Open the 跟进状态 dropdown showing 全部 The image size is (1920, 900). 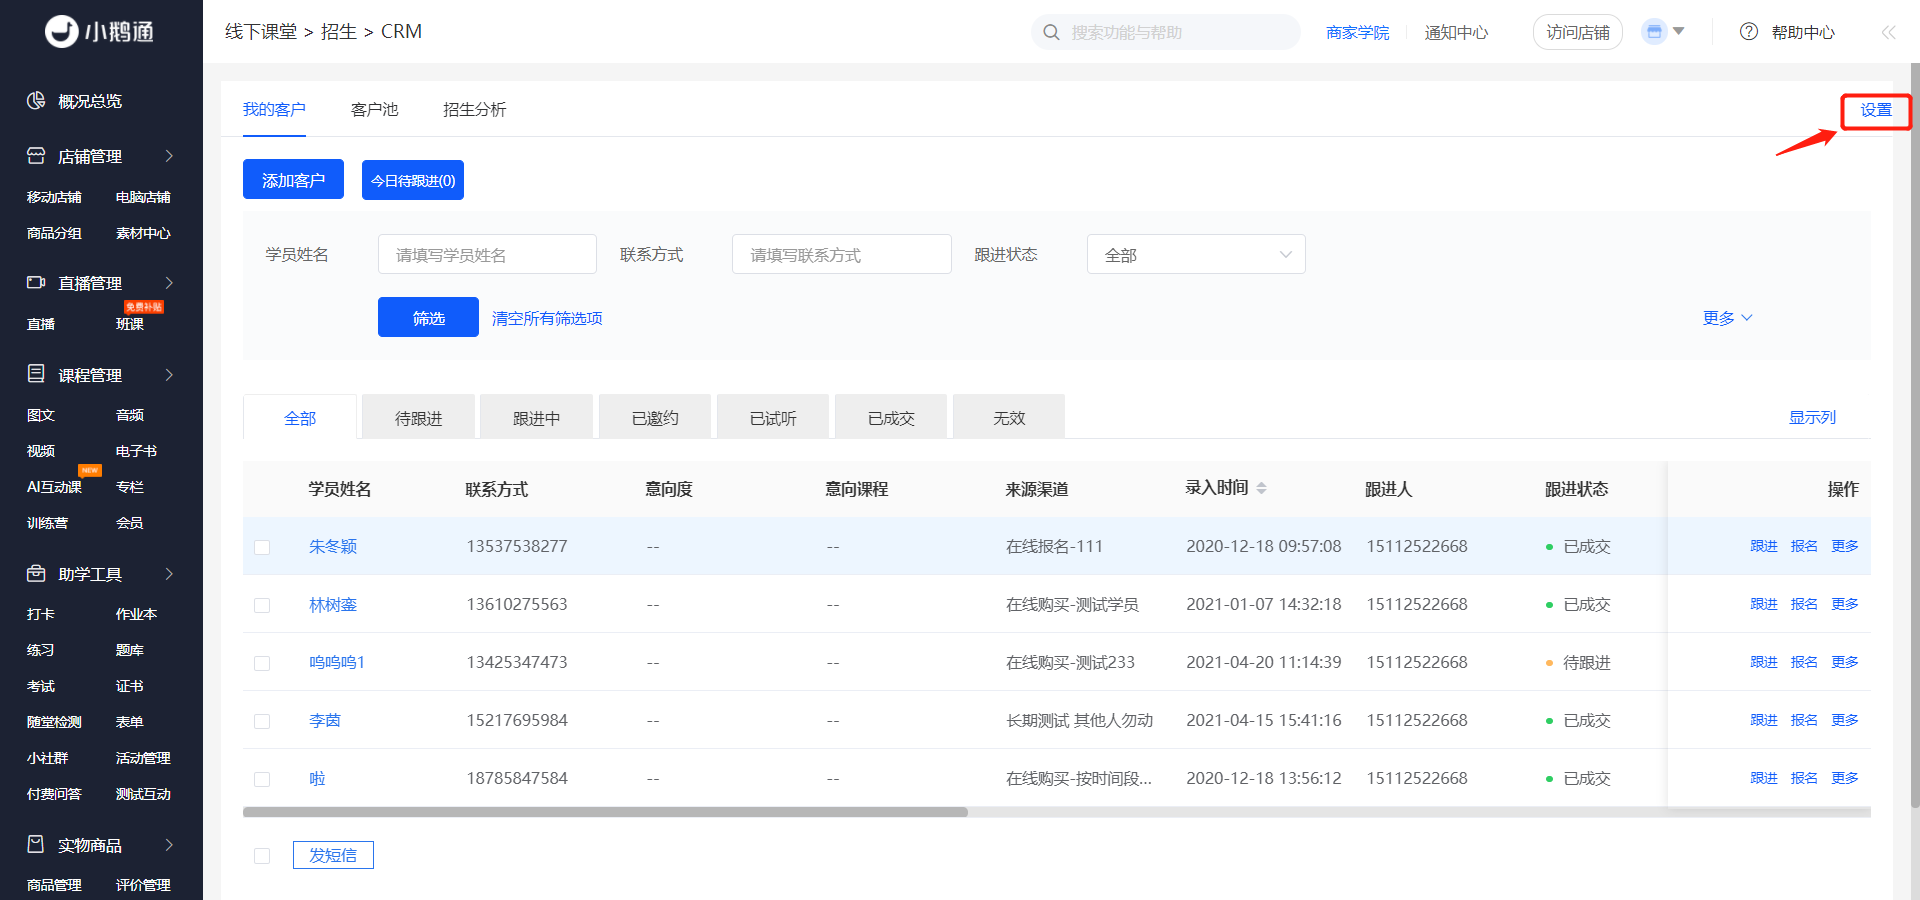tap(1196, 254)
